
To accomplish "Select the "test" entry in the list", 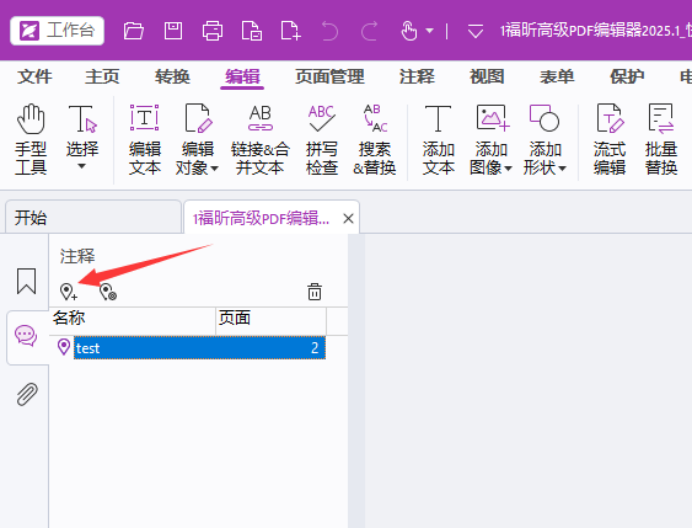I will point(88,348).
